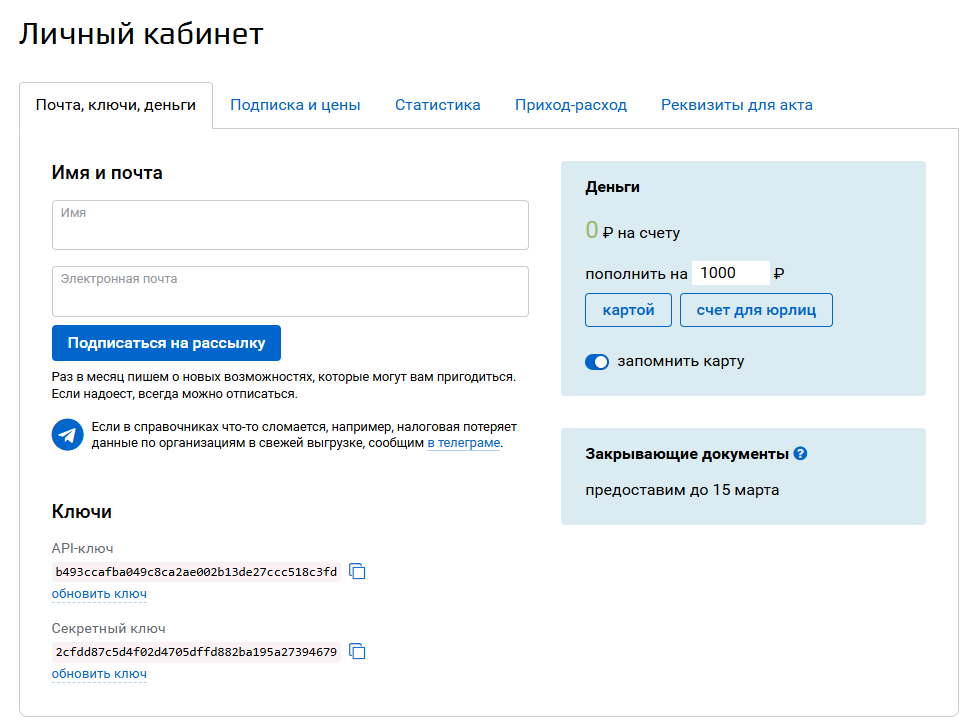Pay by card using the картой button
Screen dimensions: 979x725
pyautogui.click(x=628, y=310)
